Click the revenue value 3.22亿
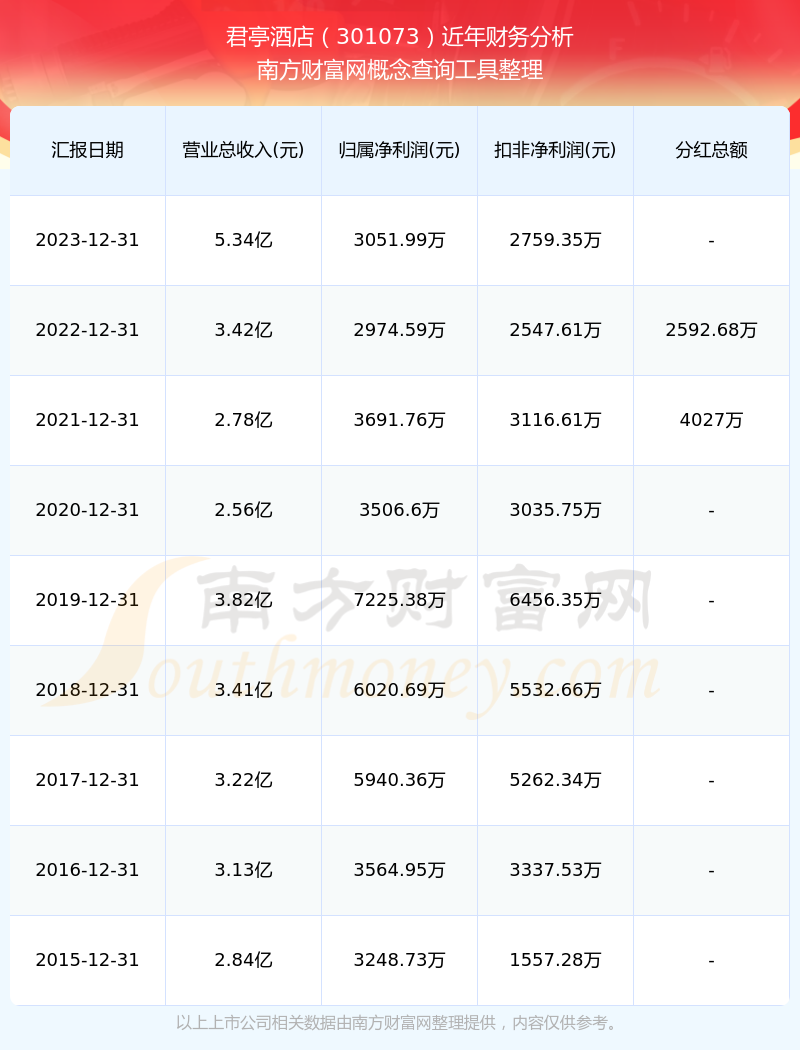 coord(244,780)
